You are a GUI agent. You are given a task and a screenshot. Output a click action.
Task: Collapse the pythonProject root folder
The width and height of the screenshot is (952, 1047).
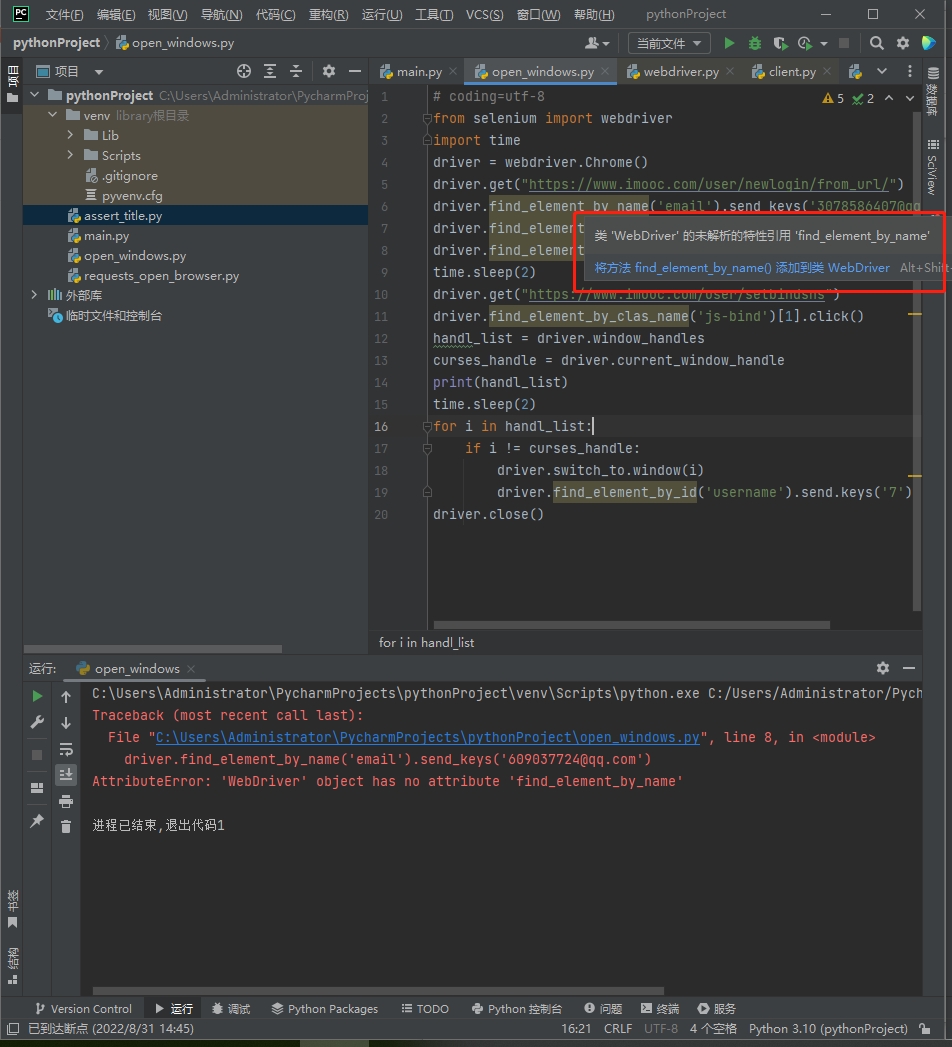[x=35, y=95]
